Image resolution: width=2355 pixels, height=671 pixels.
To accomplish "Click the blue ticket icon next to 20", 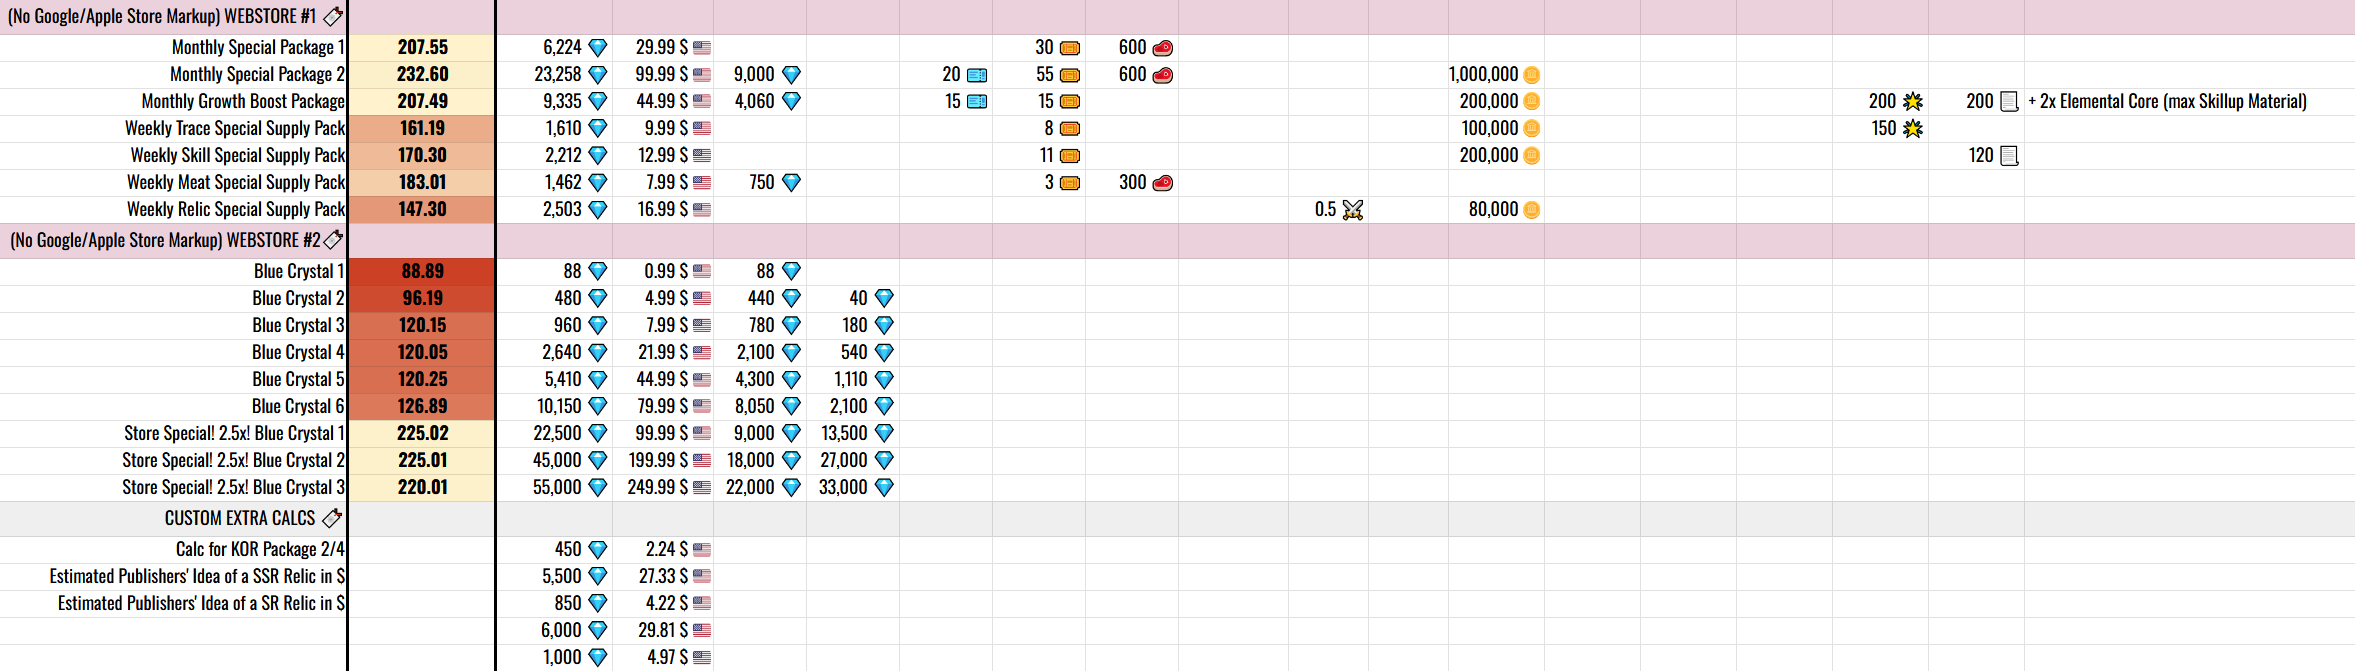I will click(977, 75).
